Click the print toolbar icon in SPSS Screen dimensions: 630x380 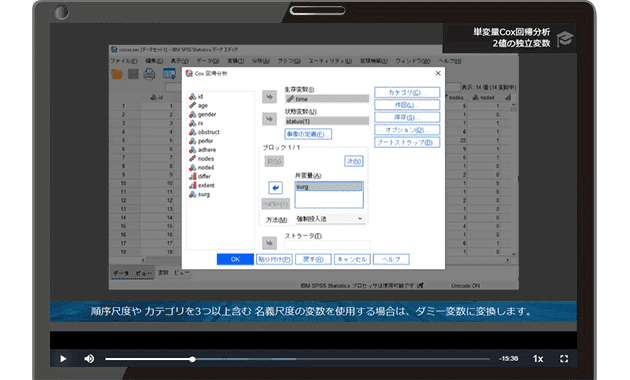click(149, 74)
